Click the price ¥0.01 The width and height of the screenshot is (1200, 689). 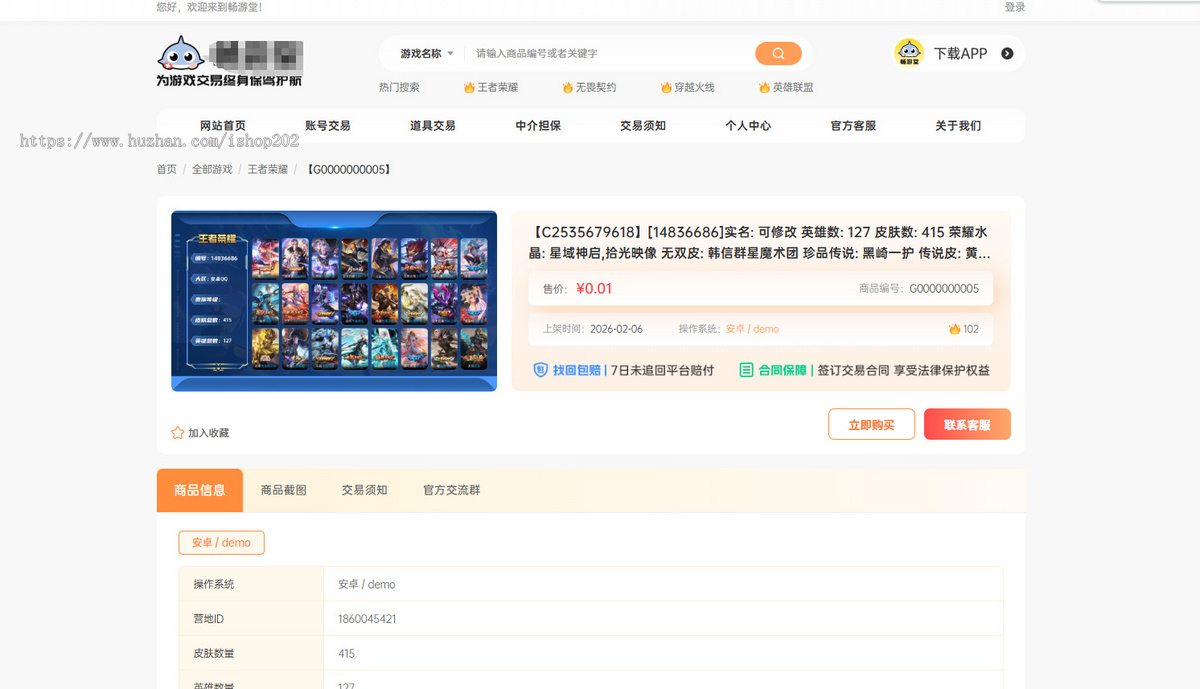[594, 289]
